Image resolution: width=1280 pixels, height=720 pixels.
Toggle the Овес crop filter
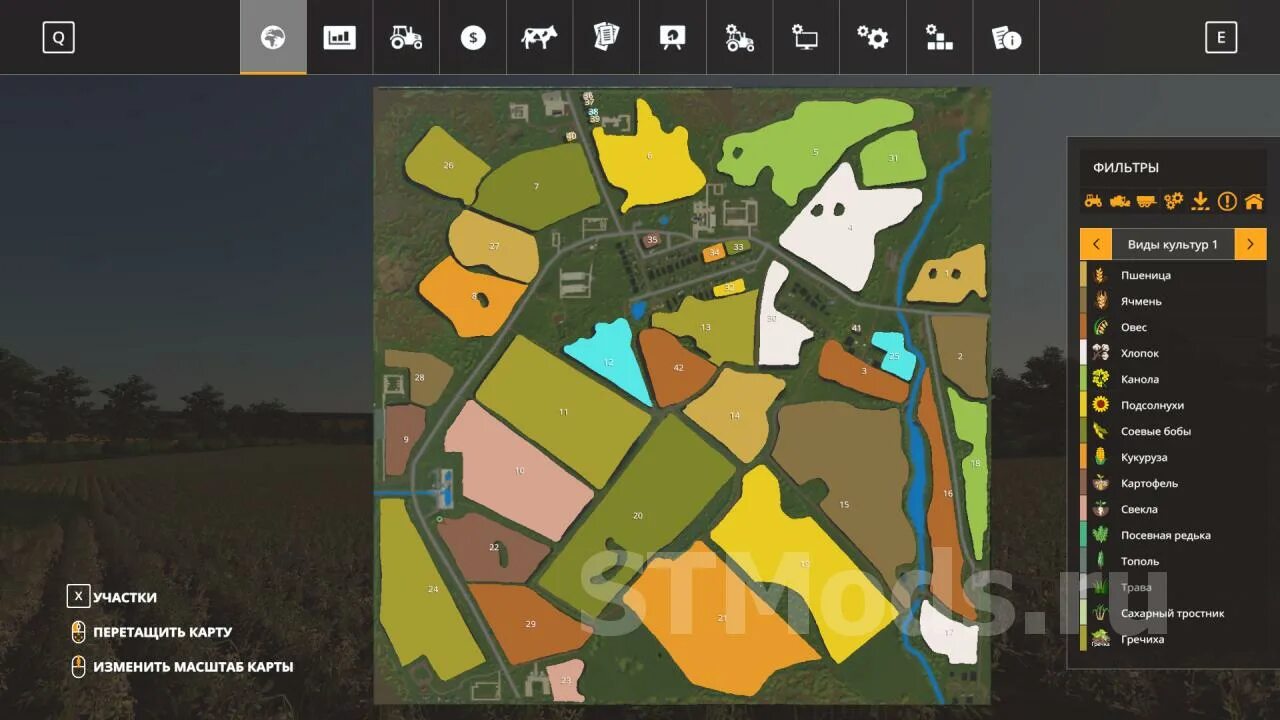tap(1173, 327)
